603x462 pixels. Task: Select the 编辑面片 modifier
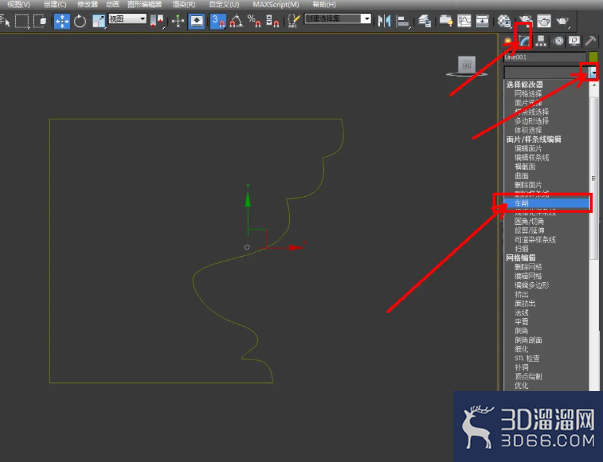(x=528, y=148)
